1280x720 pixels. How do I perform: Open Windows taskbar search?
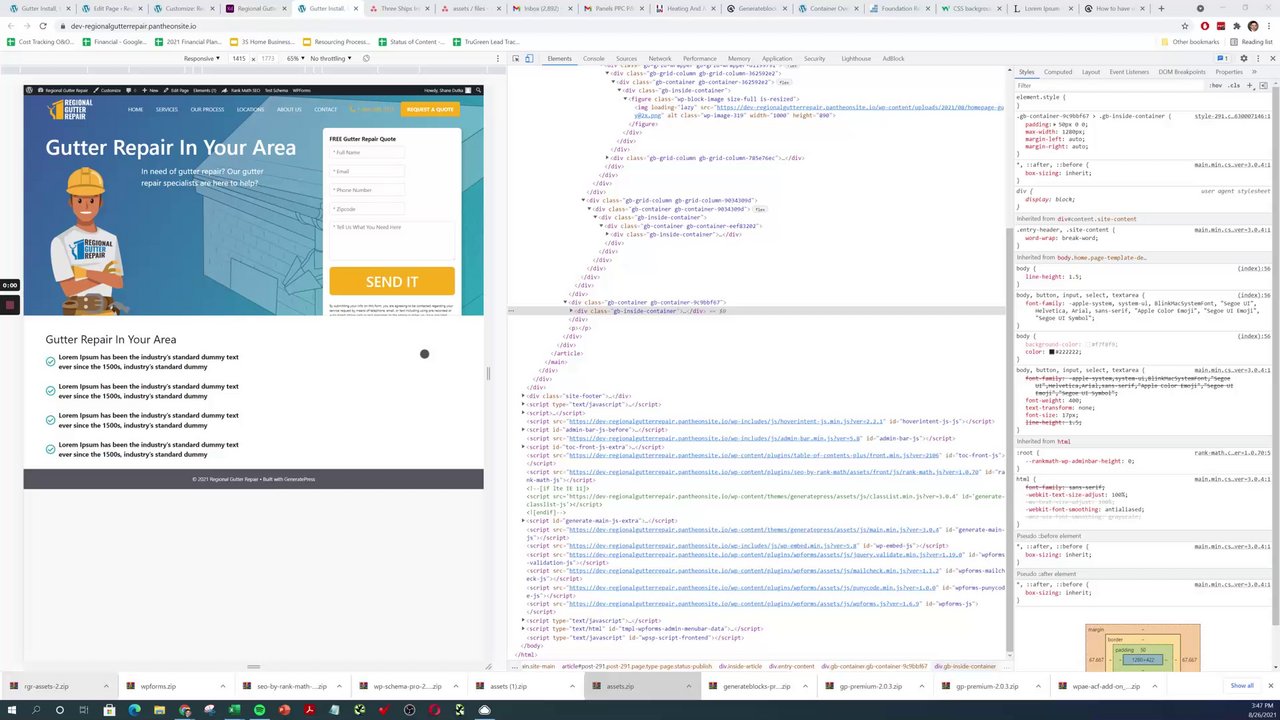36,710
